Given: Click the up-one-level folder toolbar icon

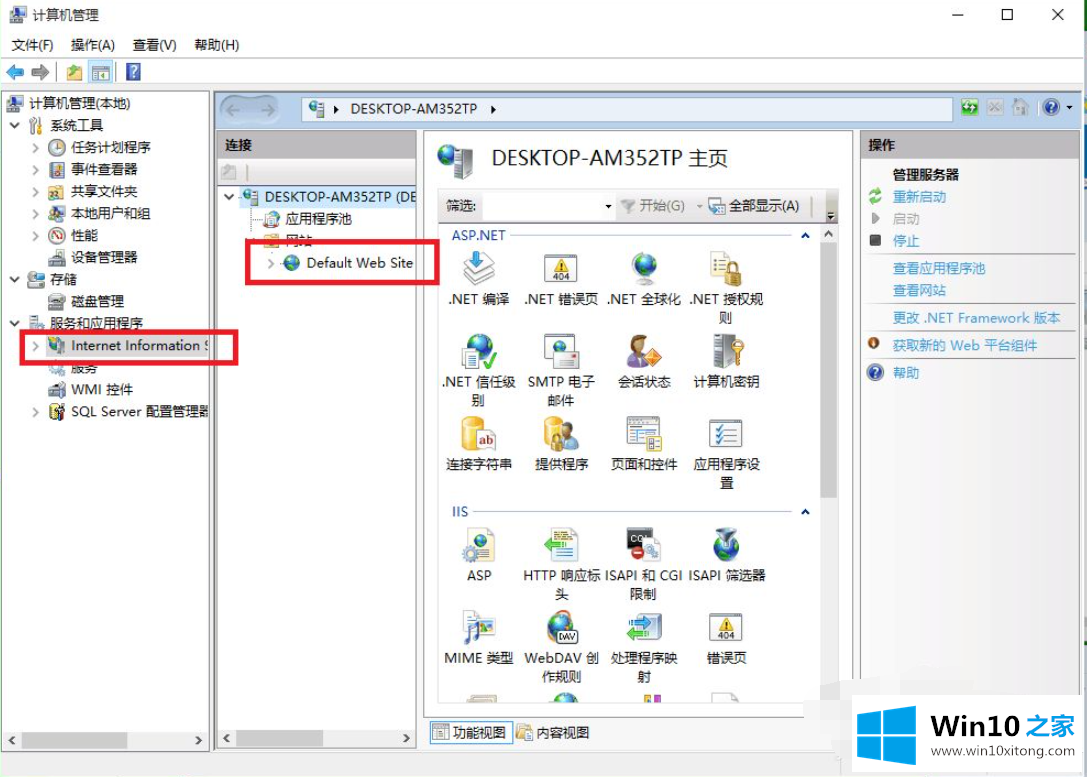Looking at the screenshot, I should 74,72.
